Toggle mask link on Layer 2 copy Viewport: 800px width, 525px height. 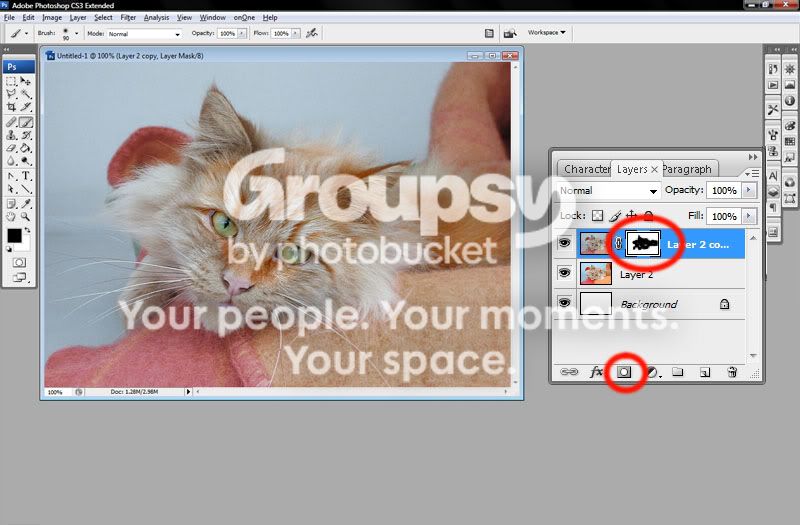(x=618, y=244)
